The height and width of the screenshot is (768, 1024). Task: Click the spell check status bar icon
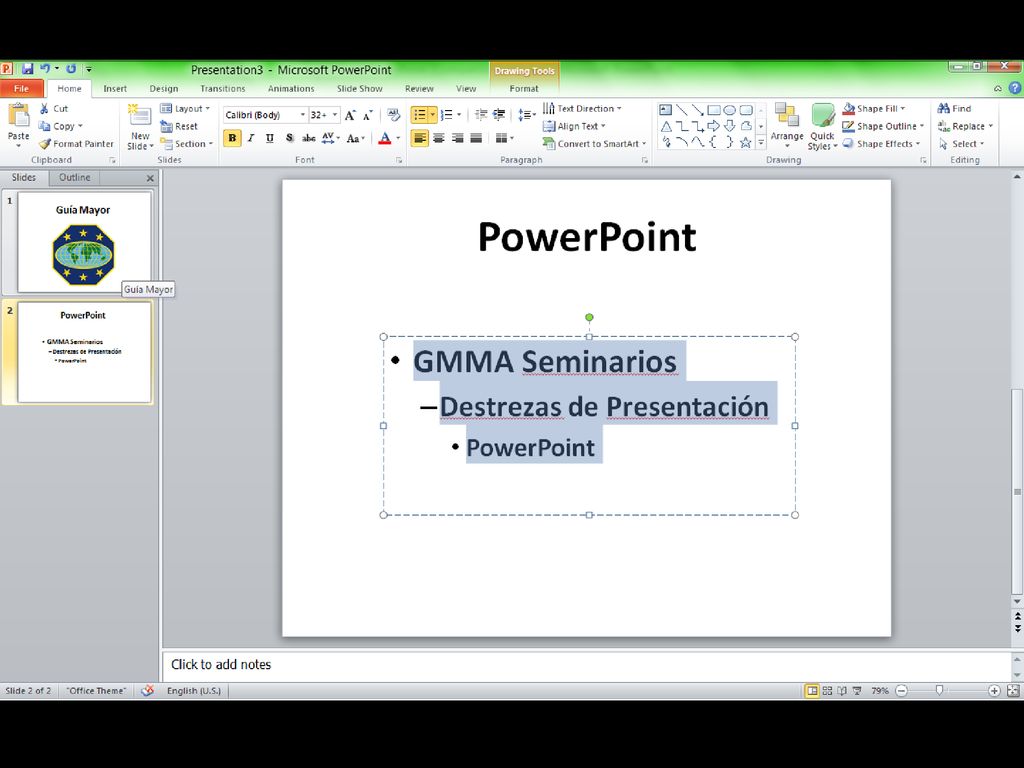pos(148,690)
